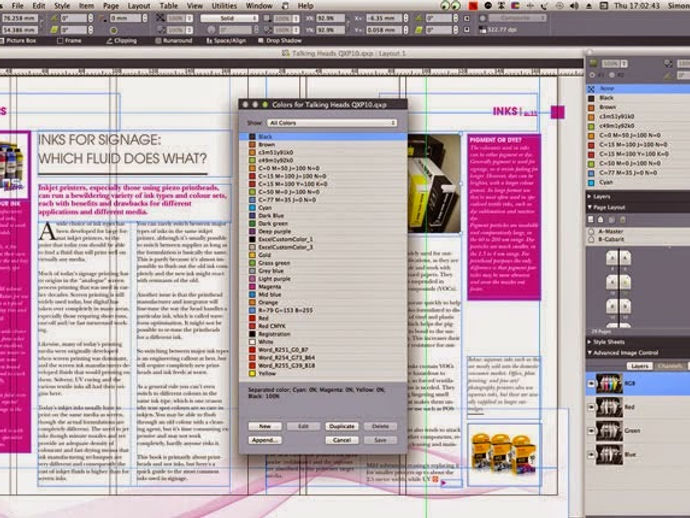Viewport: 690px width, 518px height.
Task: Open the Show All Colors dropdown
Action: click(332, 123)
